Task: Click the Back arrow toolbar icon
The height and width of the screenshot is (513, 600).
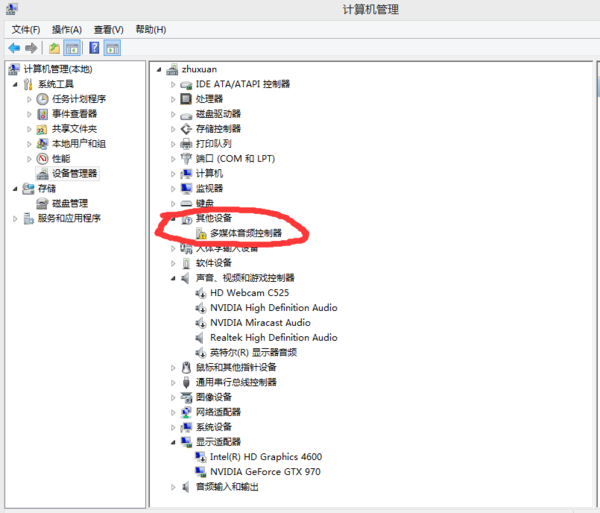Action: pos(14,48)
